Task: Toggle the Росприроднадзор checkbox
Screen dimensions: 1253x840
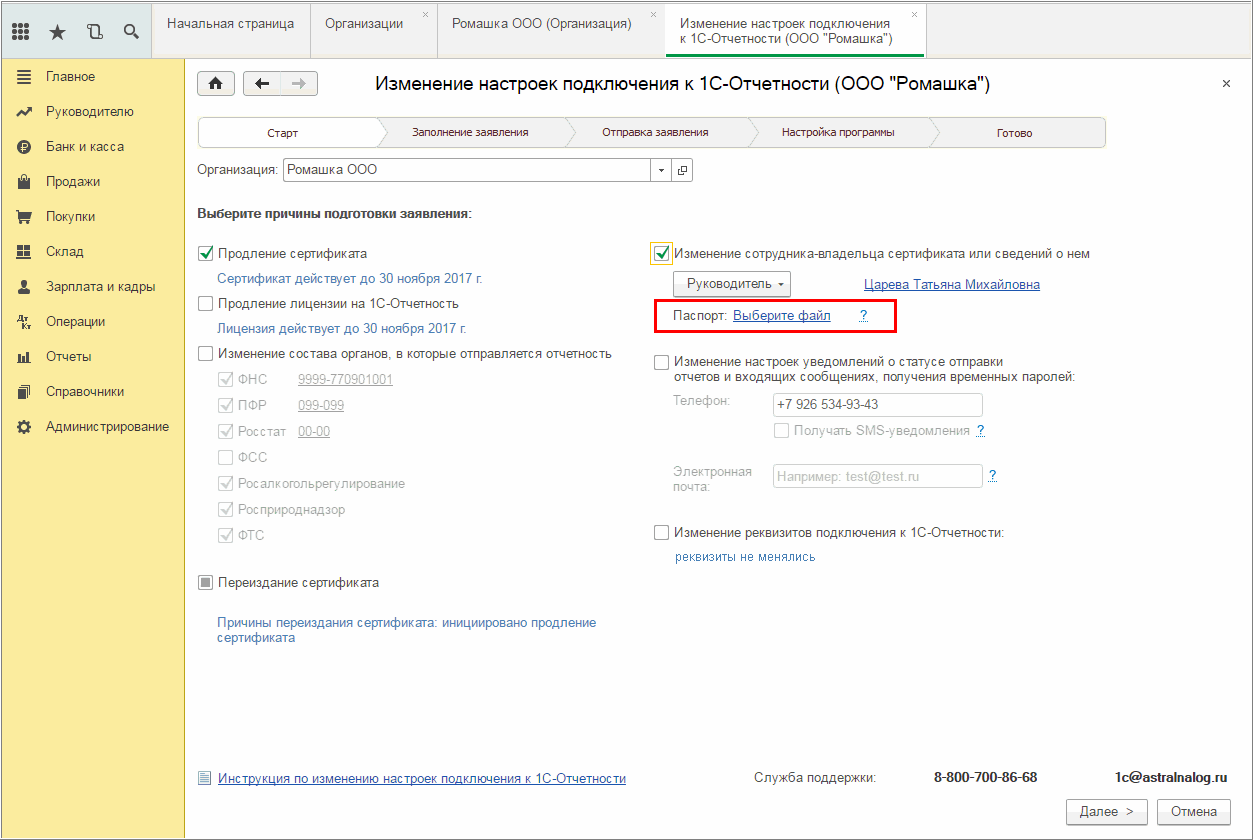Action: point(225,510)
